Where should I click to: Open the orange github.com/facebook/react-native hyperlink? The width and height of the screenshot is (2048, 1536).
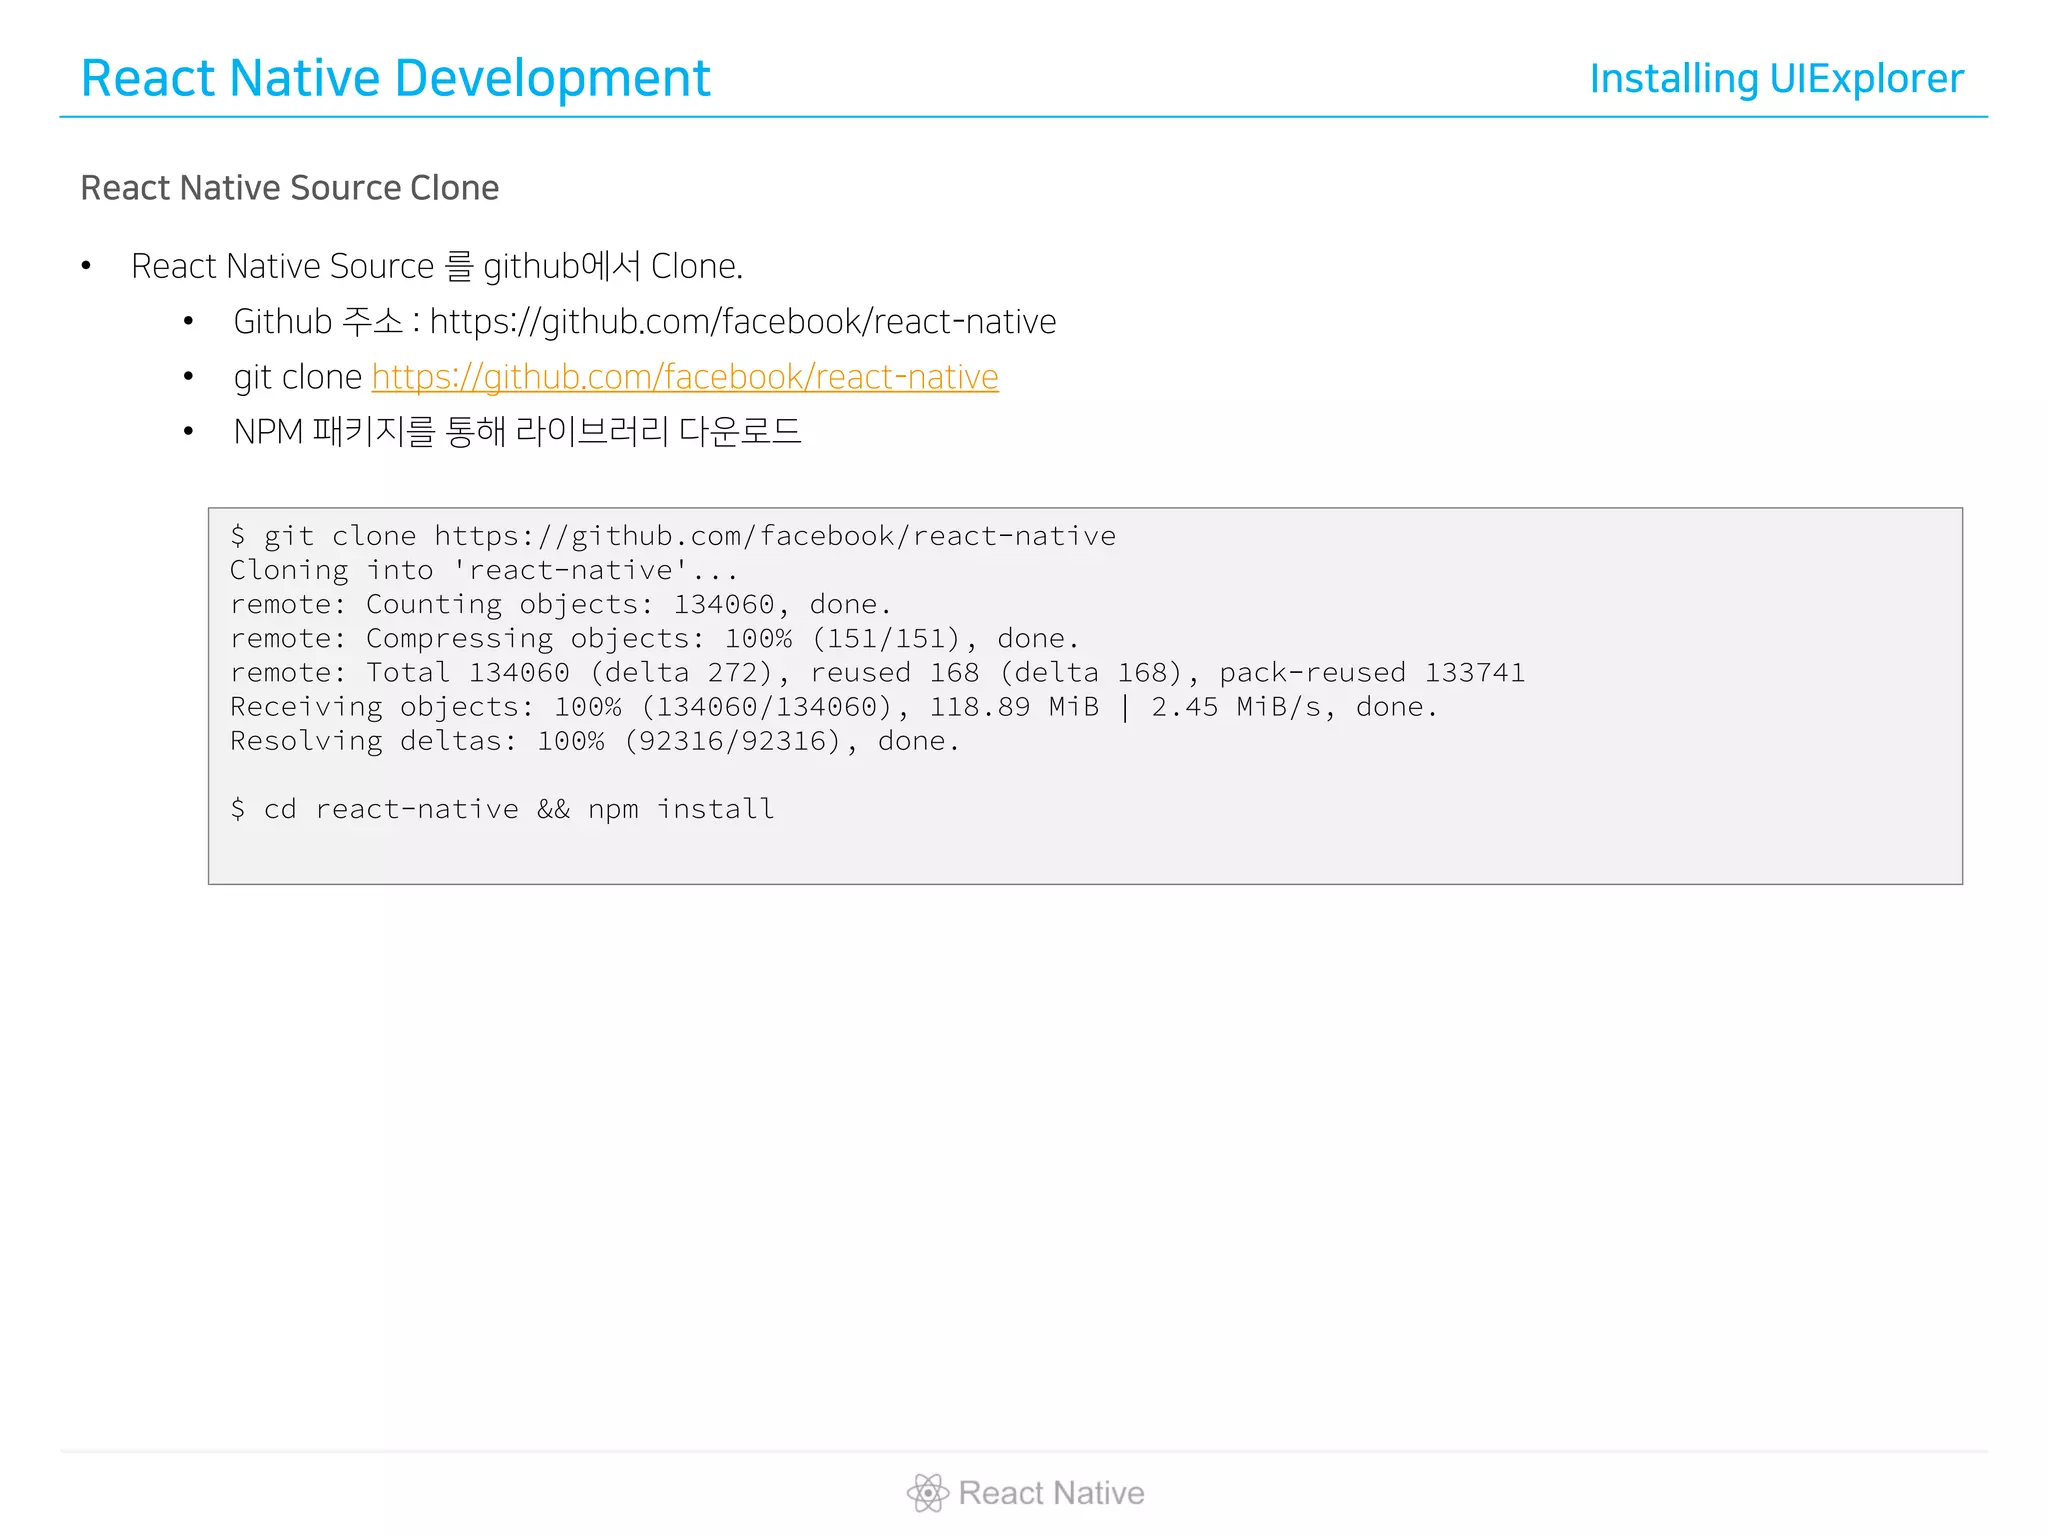pyautogui.click(x=685, y=377)
